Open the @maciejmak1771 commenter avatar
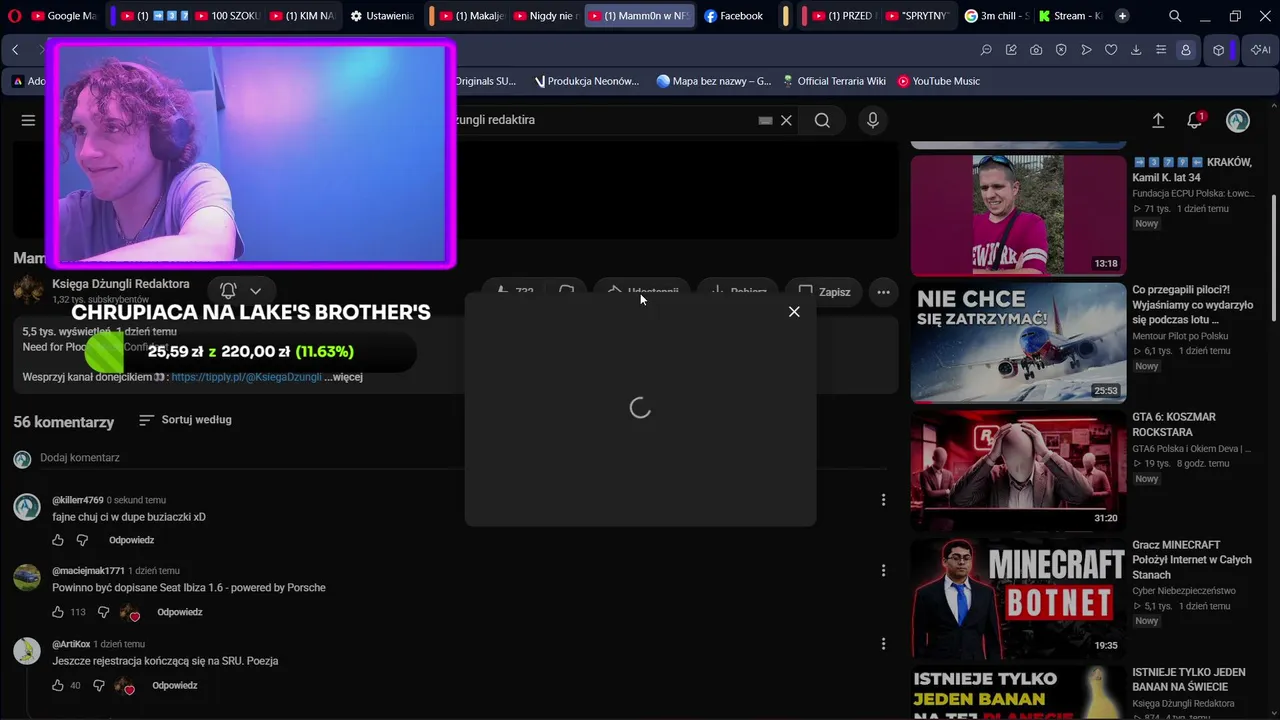 pos(27,577)
